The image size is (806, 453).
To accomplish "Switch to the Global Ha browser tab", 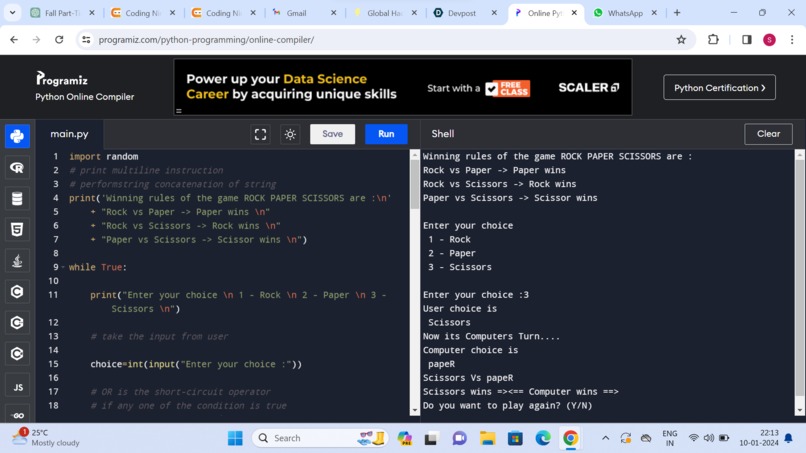I will point(384,13).
